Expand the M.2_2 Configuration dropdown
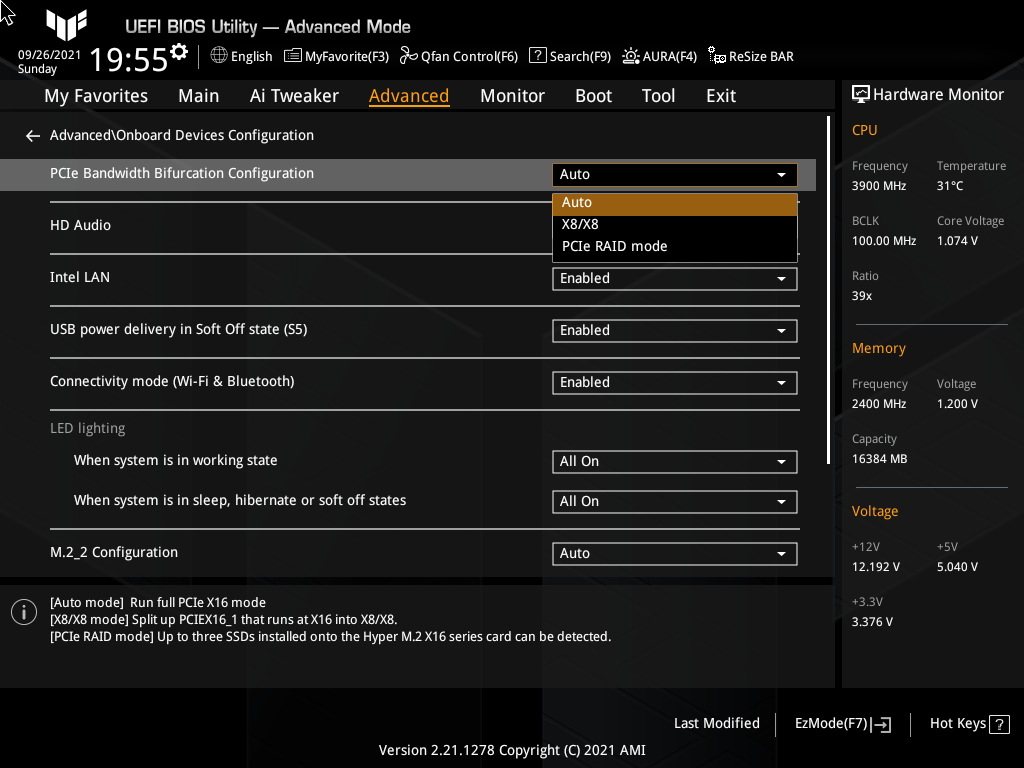 [674, 553]
